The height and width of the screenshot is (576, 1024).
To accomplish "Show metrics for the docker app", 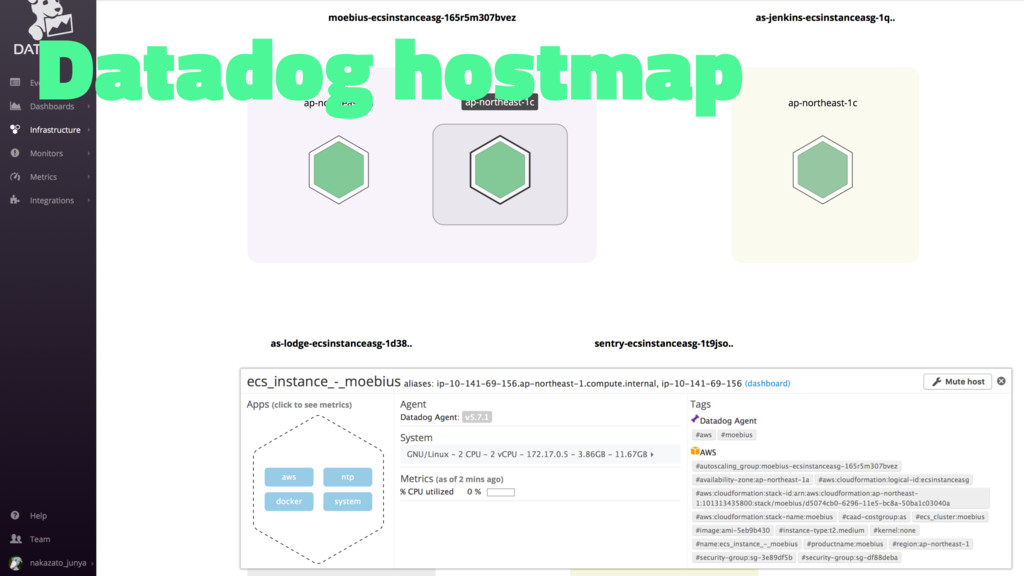I will click(x=289, y=501).
